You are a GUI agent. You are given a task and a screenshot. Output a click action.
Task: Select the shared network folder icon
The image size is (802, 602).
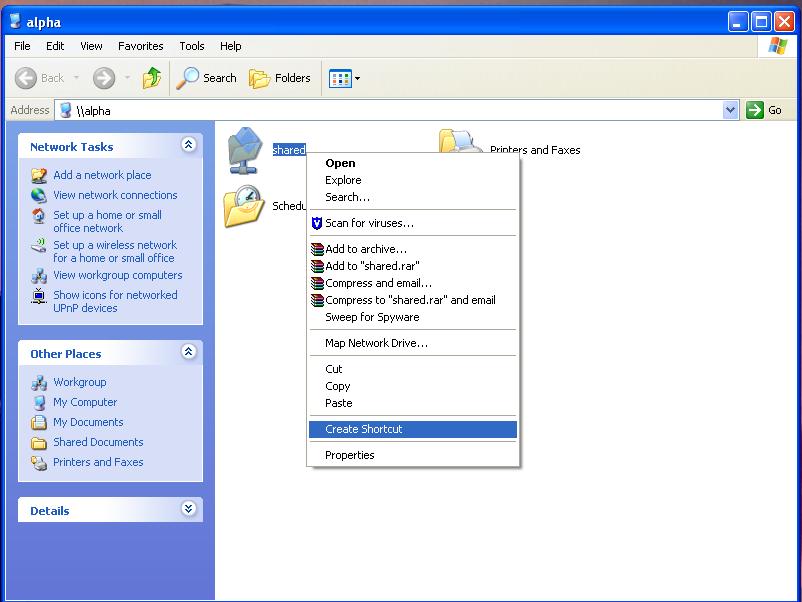245,150
